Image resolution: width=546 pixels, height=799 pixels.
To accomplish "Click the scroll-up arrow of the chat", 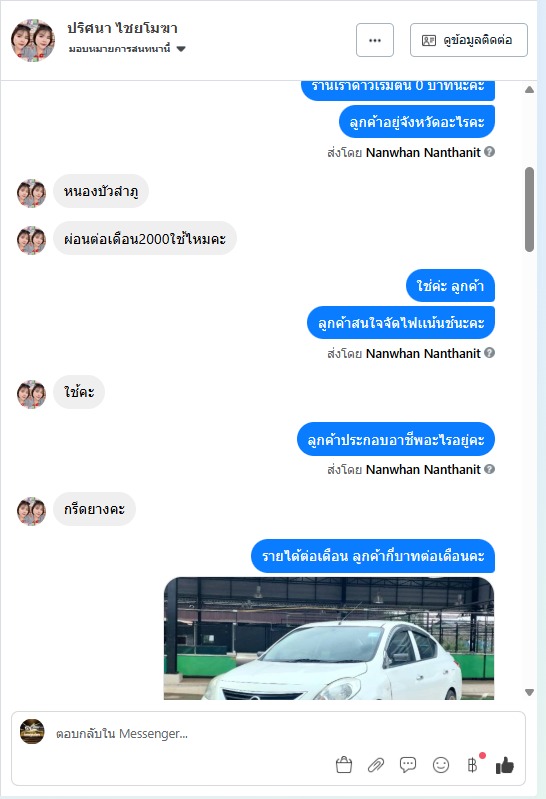I will point(530,90).
